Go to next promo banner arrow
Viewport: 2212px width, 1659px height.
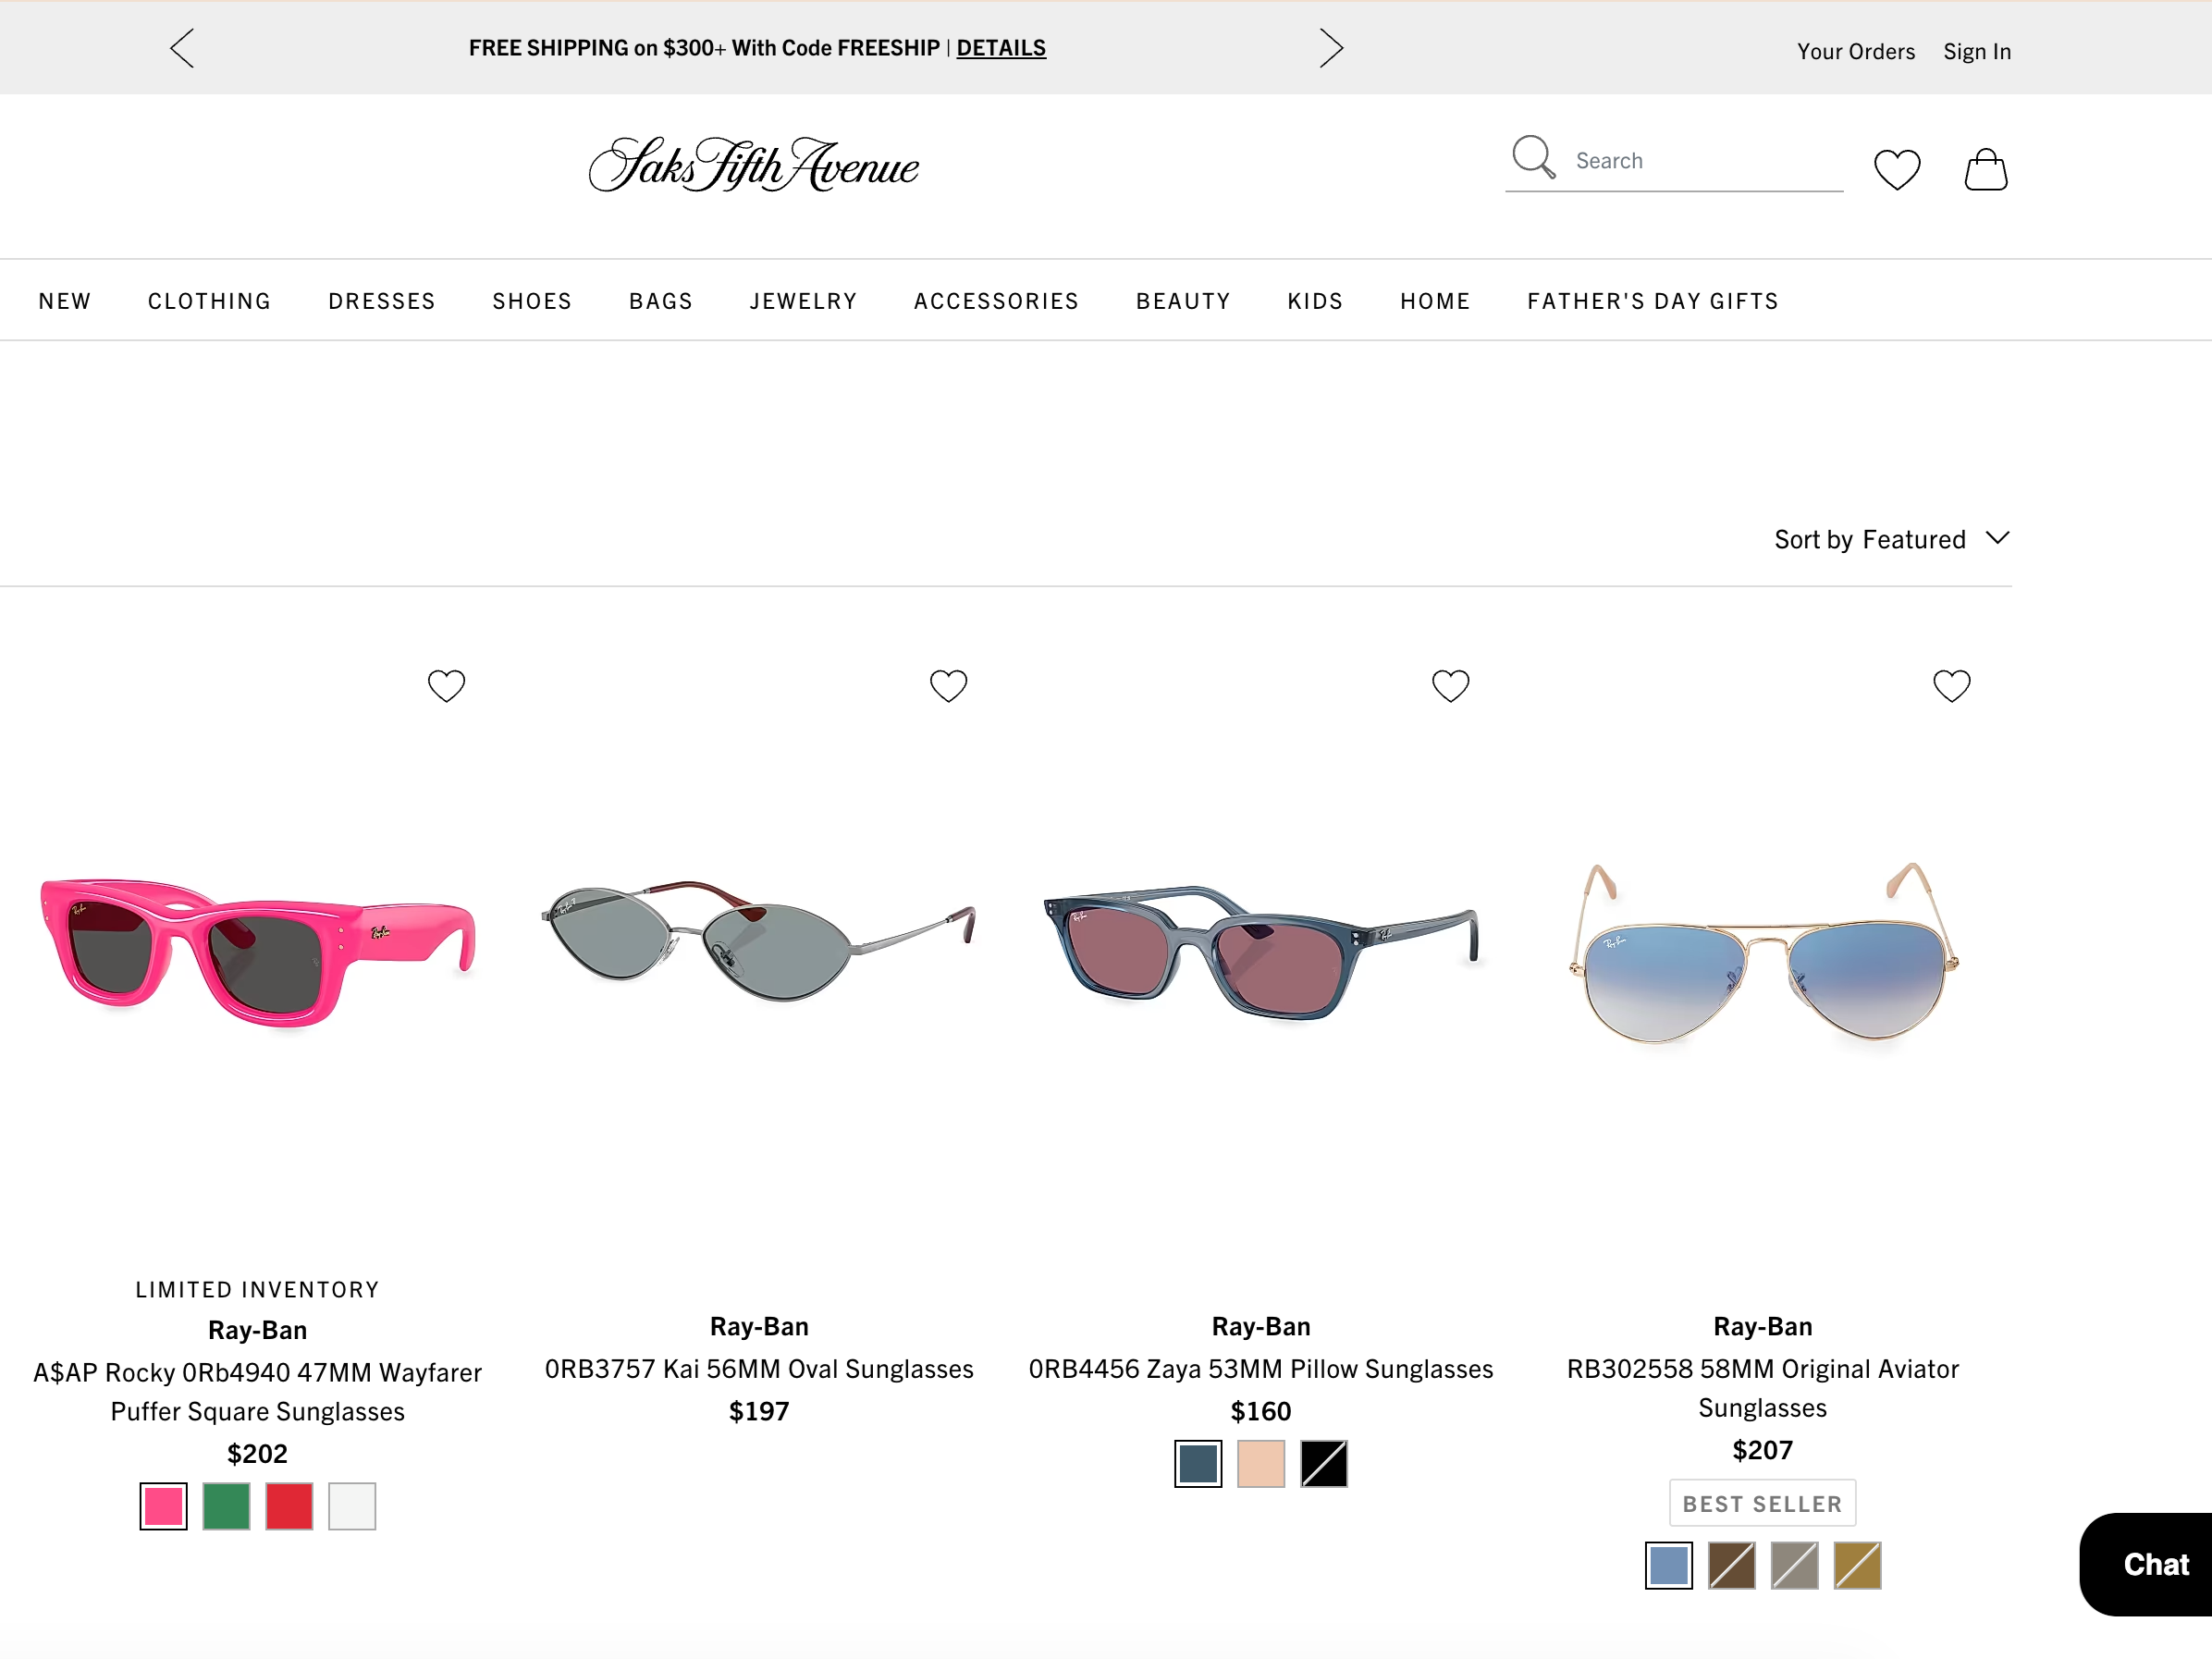(1331, 48)
